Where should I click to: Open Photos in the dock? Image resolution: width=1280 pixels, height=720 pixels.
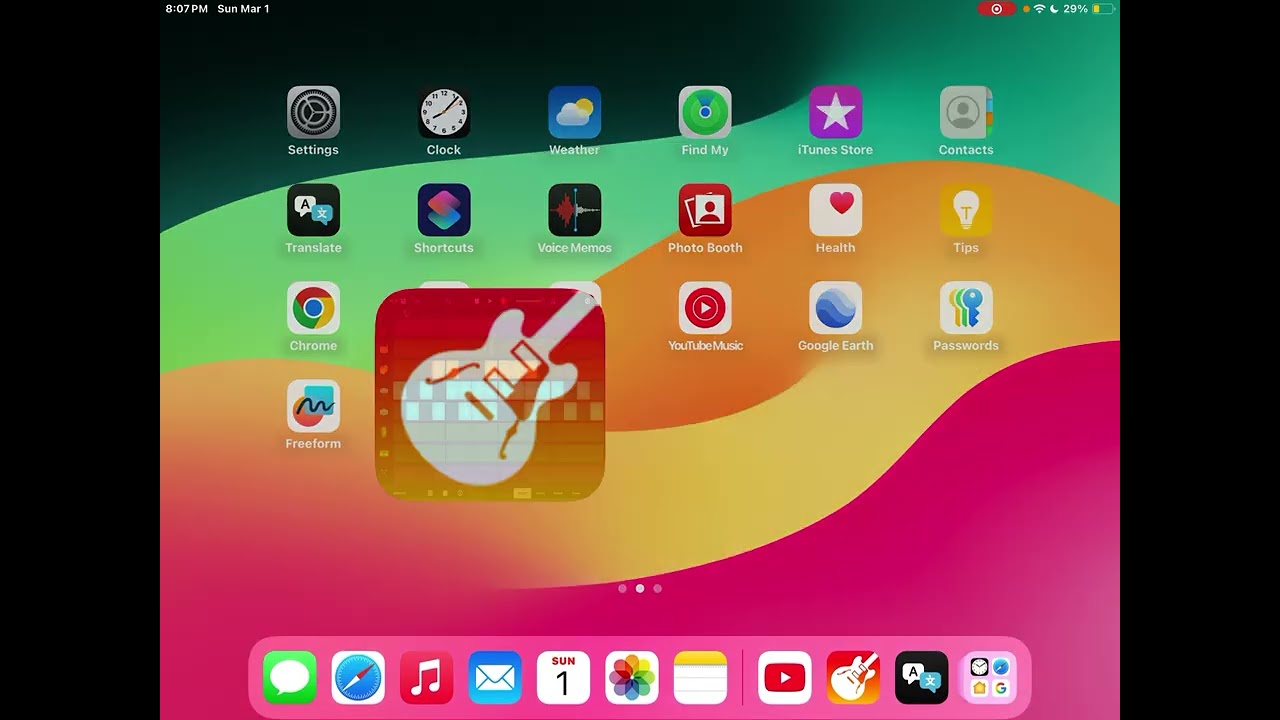point(632,678)
